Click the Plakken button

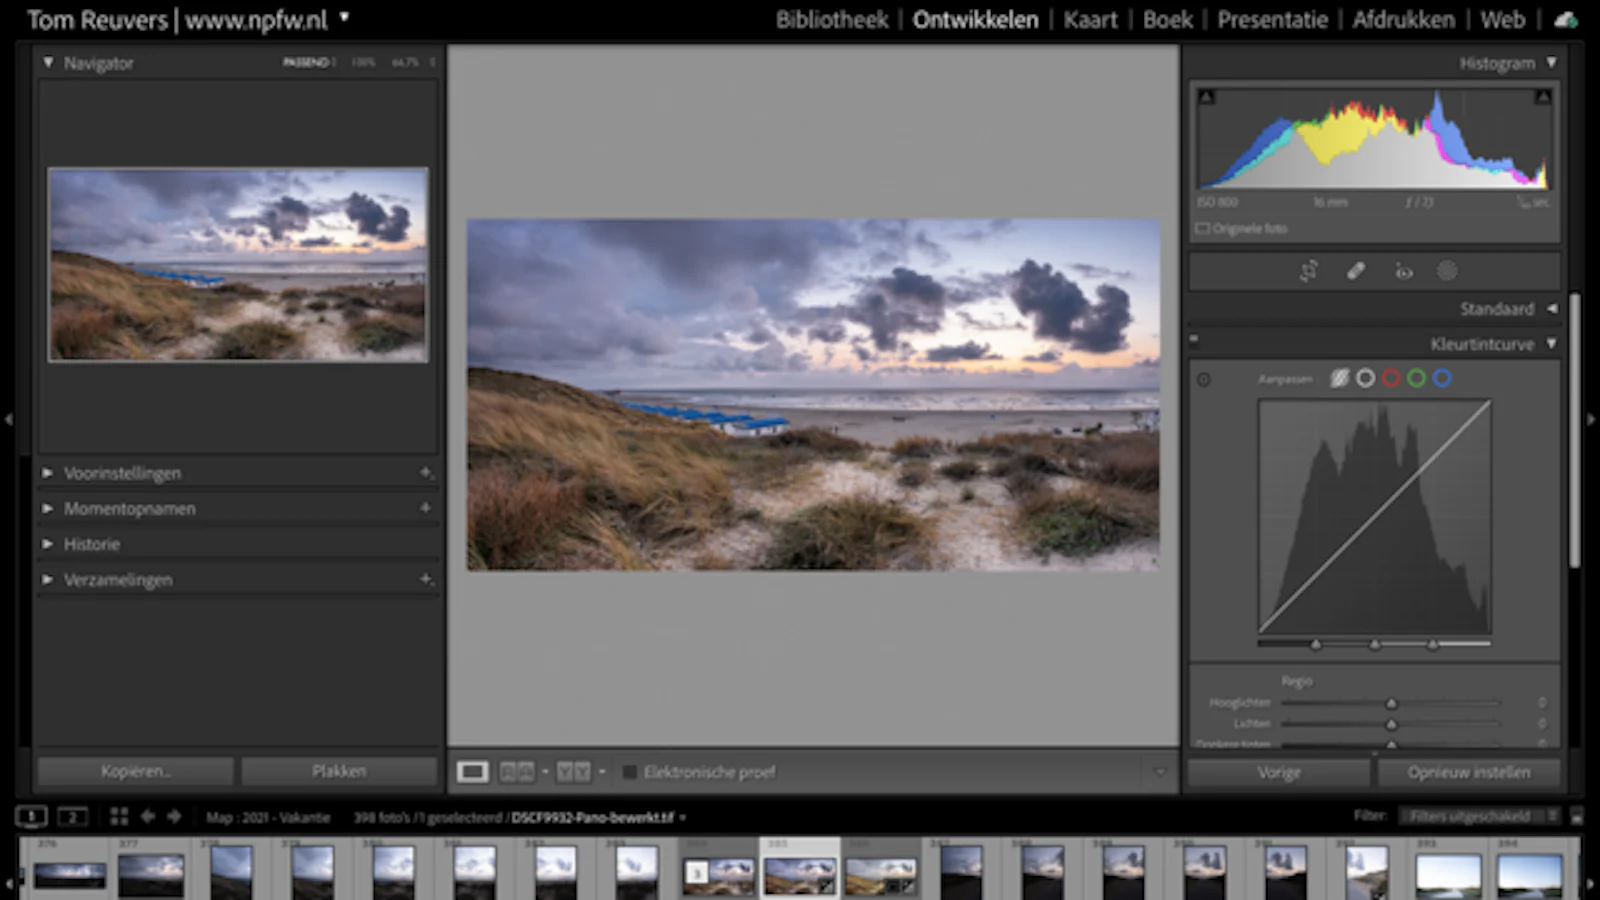(339, 771)
